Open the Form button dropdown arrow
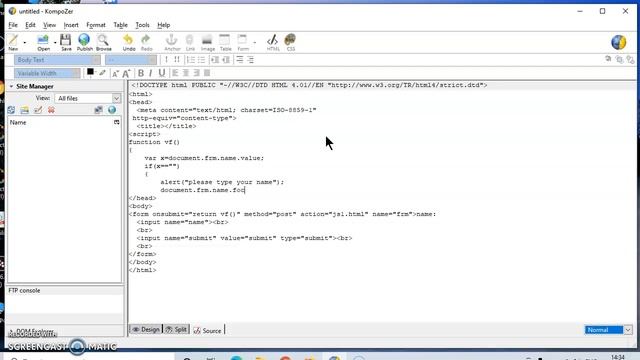This screenshot has width=640, height=360. pos(254,42)
